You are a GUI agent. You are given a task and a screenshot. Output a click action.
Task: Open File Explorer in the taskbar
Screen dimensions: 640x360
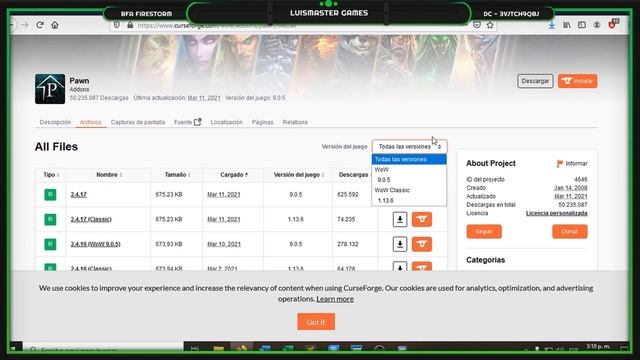[x=218, y=349]
